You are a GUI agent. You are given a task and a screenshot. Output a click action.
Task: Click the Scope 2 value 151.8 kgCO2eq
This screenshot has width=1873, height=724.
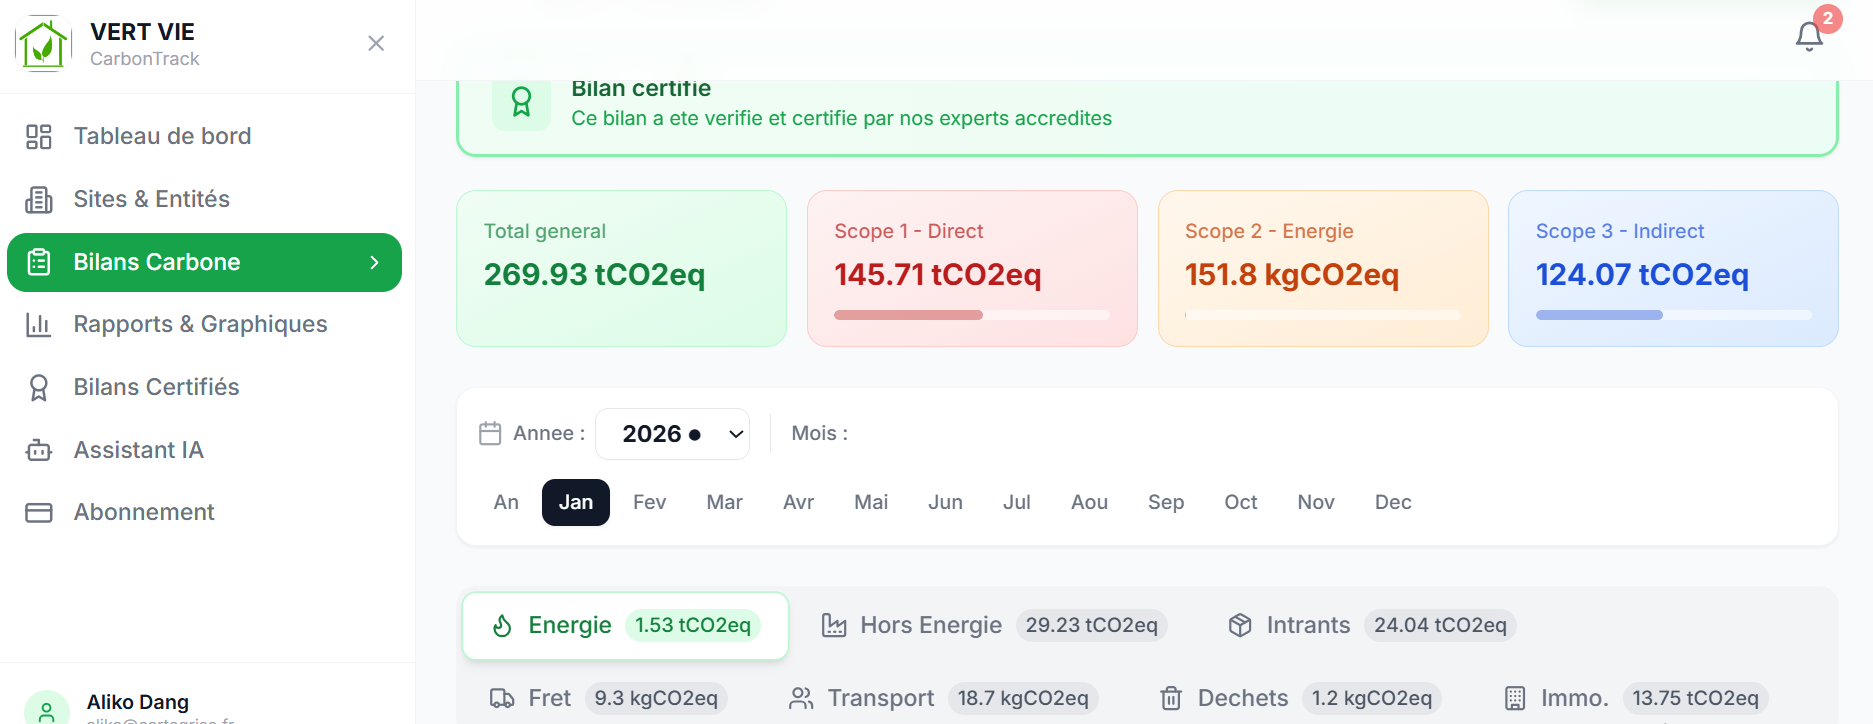click(1292, 274)
